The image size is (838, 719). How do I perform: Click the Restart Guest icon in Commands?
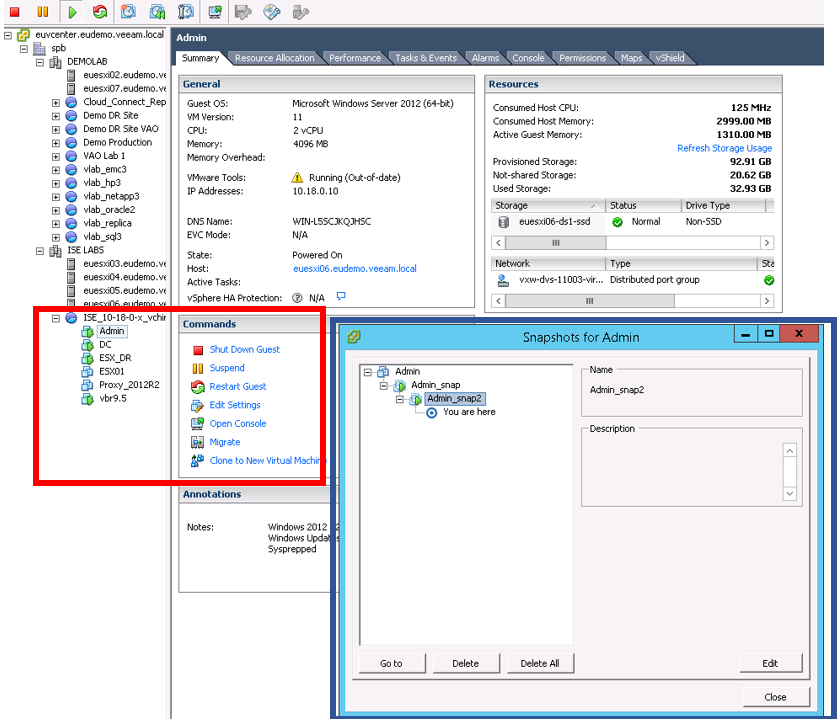point(198,386)
